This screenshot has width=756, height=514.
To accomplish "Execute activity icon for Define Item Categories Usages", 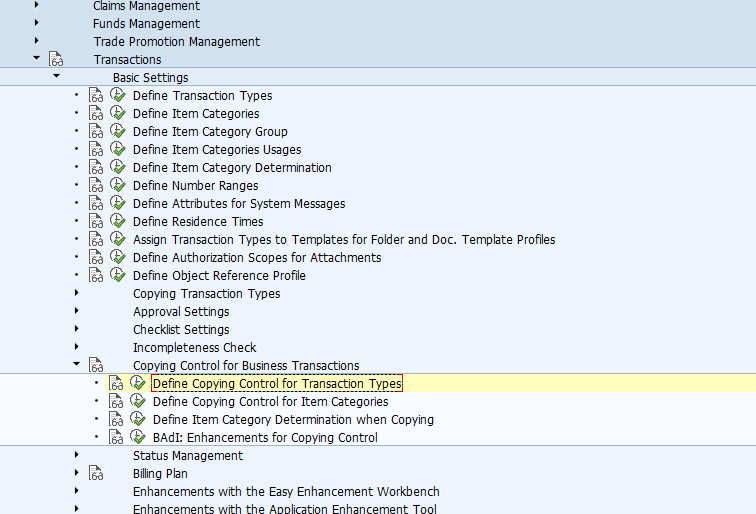I will click(x=118, y=149).
